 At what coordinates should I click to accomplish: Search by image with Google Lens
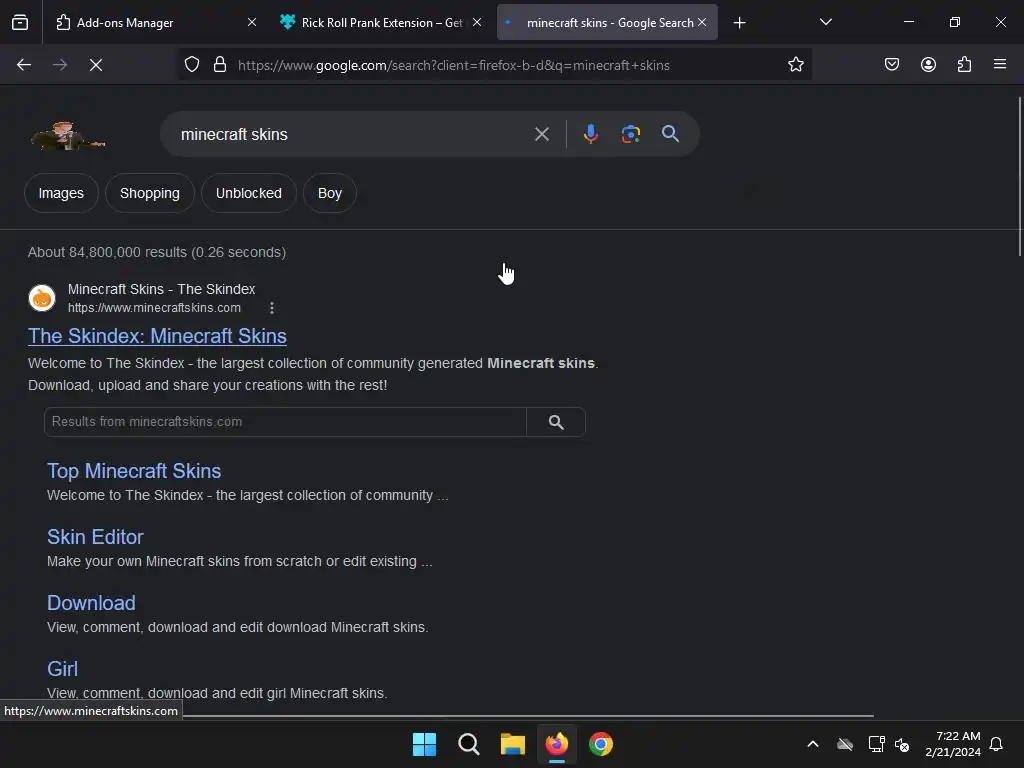630,134
